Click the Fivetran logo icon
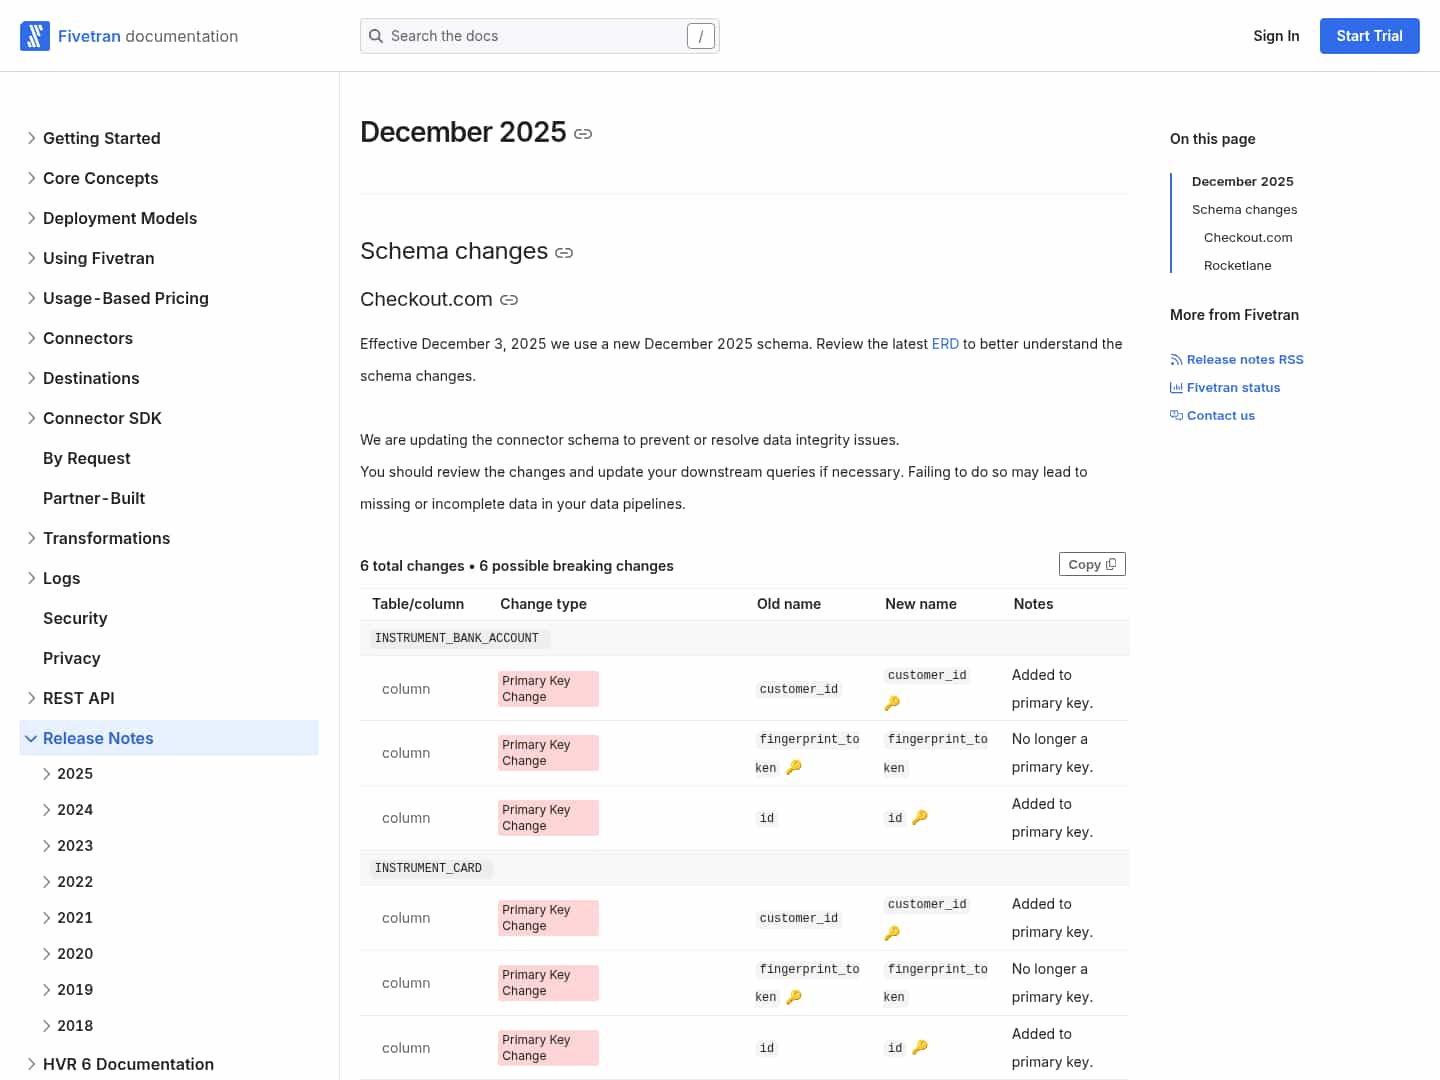 coord(35,36)
